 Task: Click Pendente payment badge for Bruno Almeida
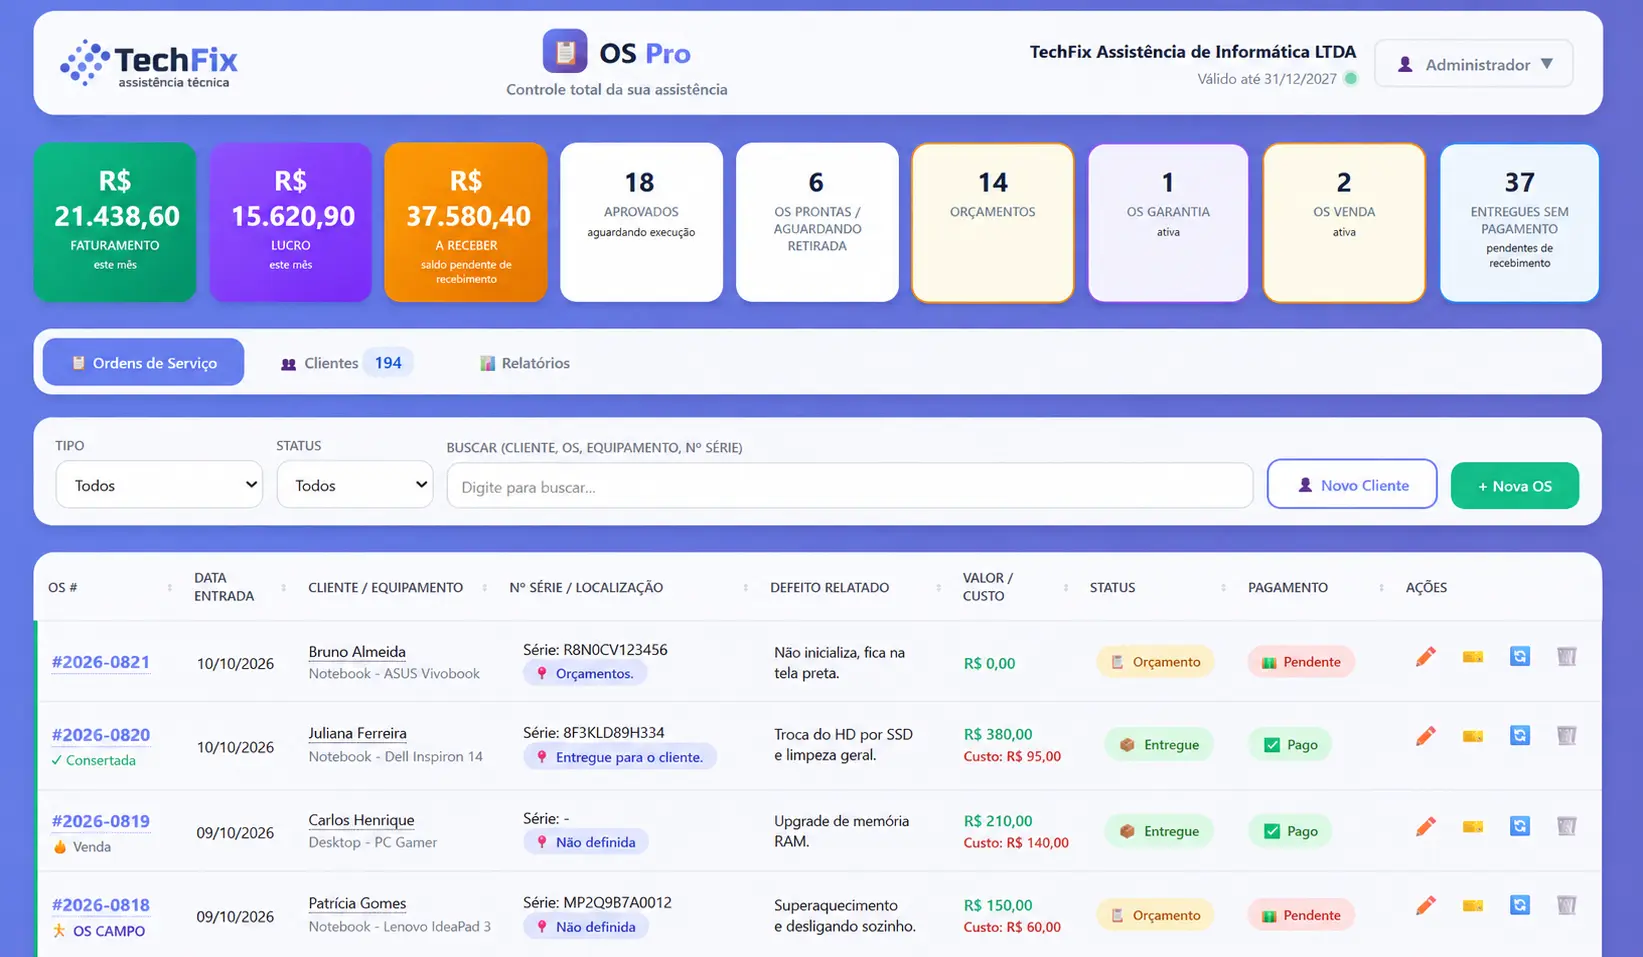click(x=1301, y=662)
